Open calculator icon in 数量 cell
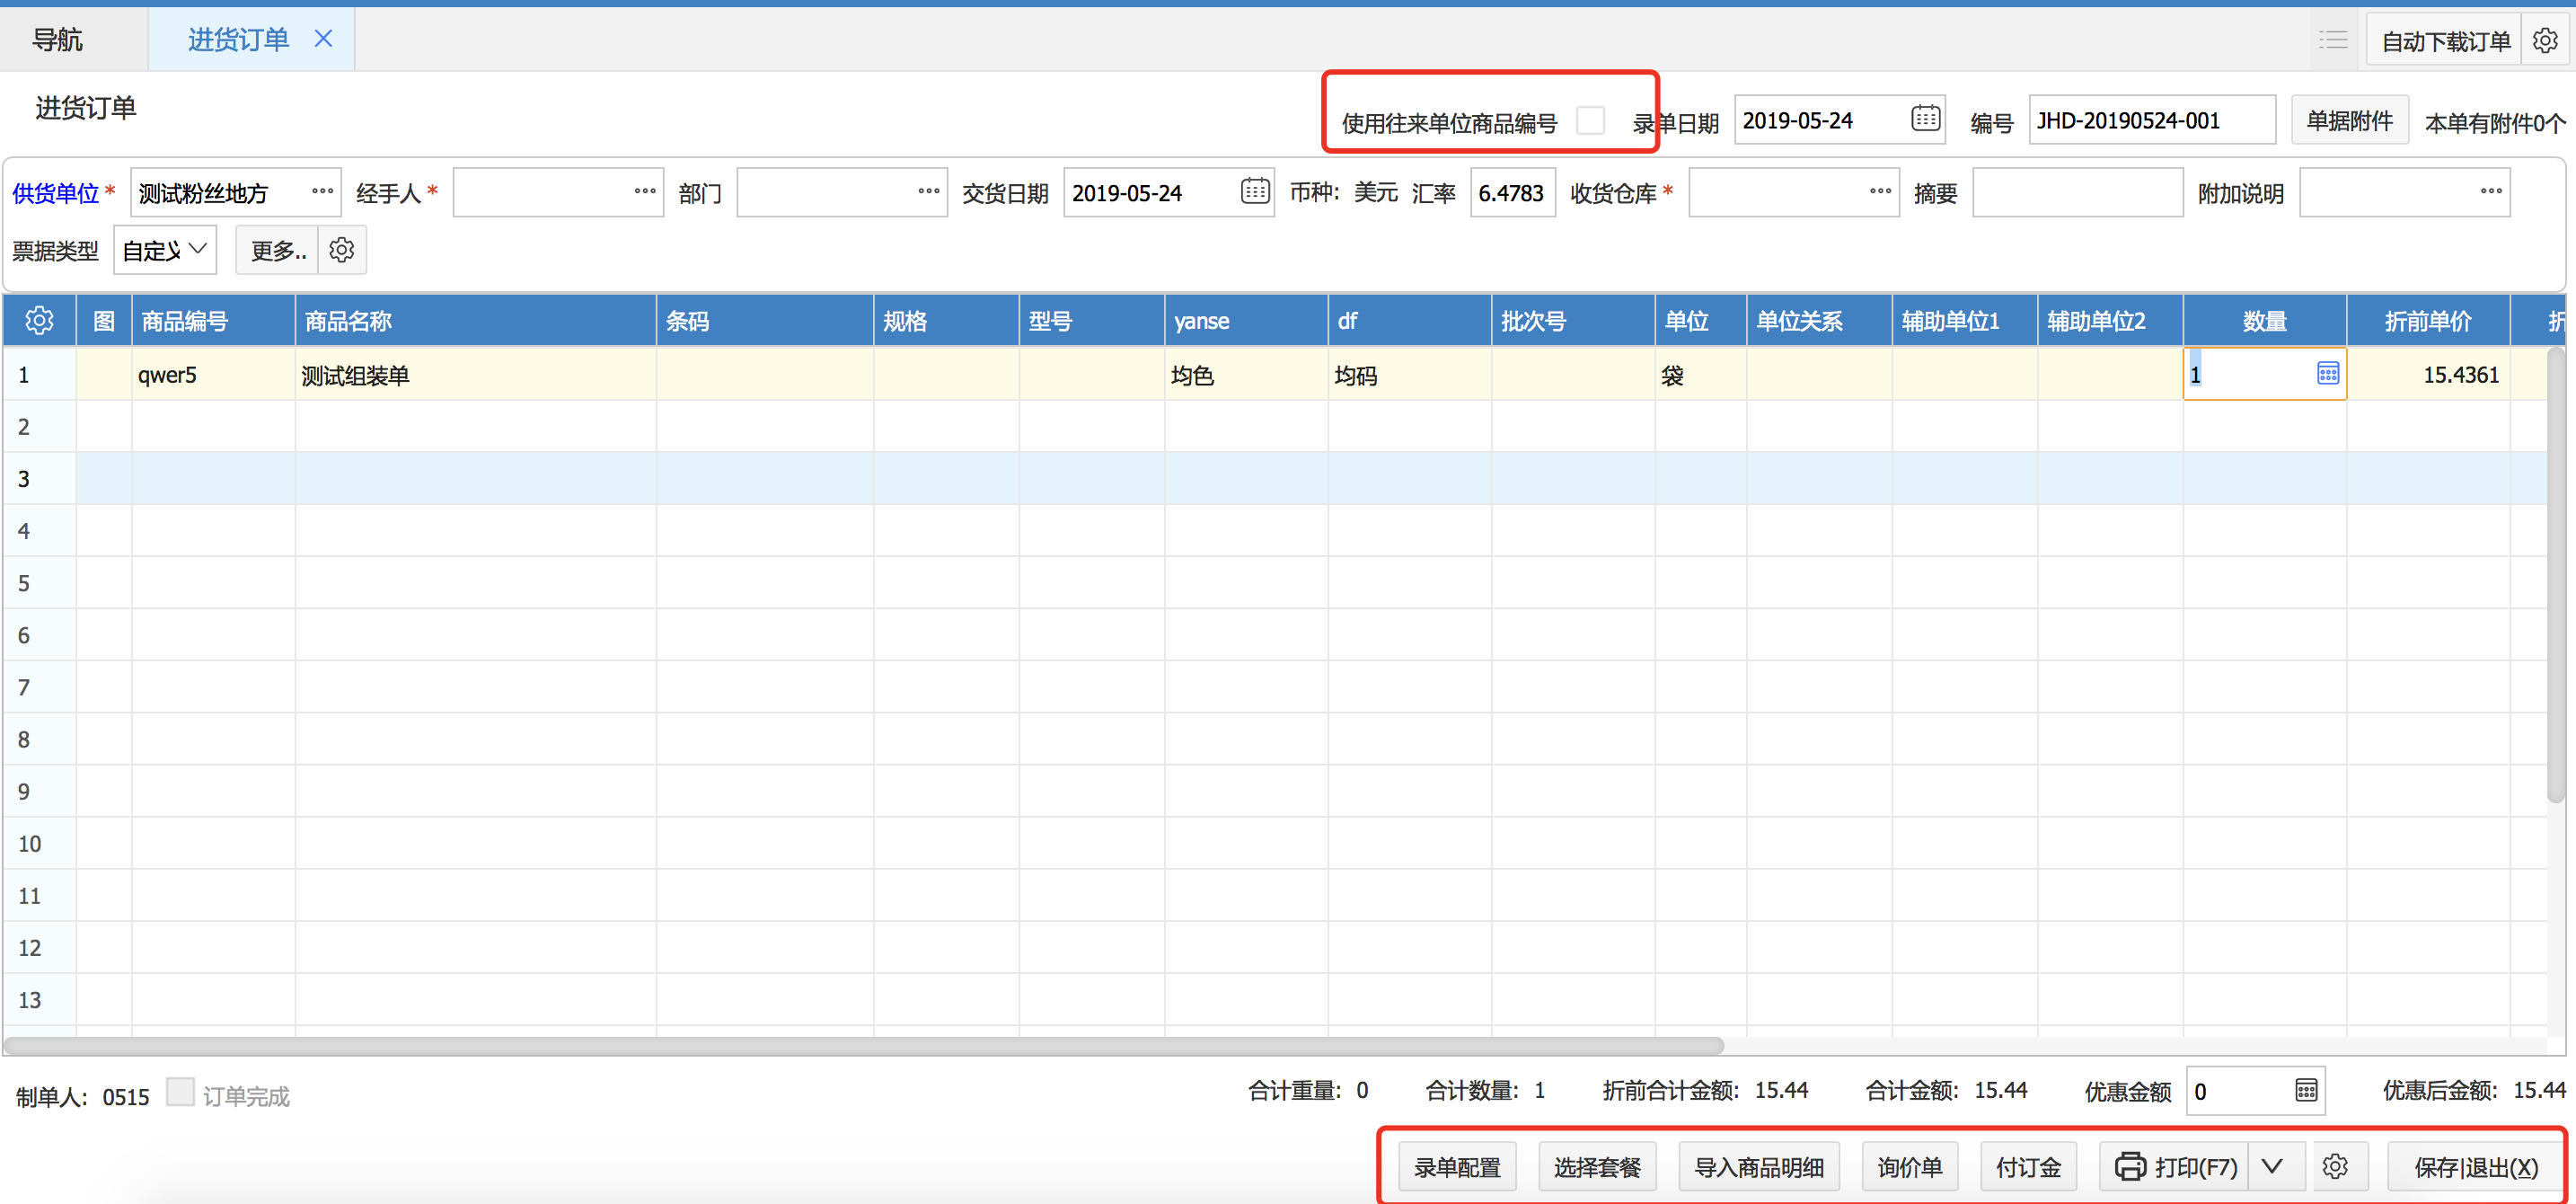The height and width of the screenshot is (1204, 2576). [2328, 374]
